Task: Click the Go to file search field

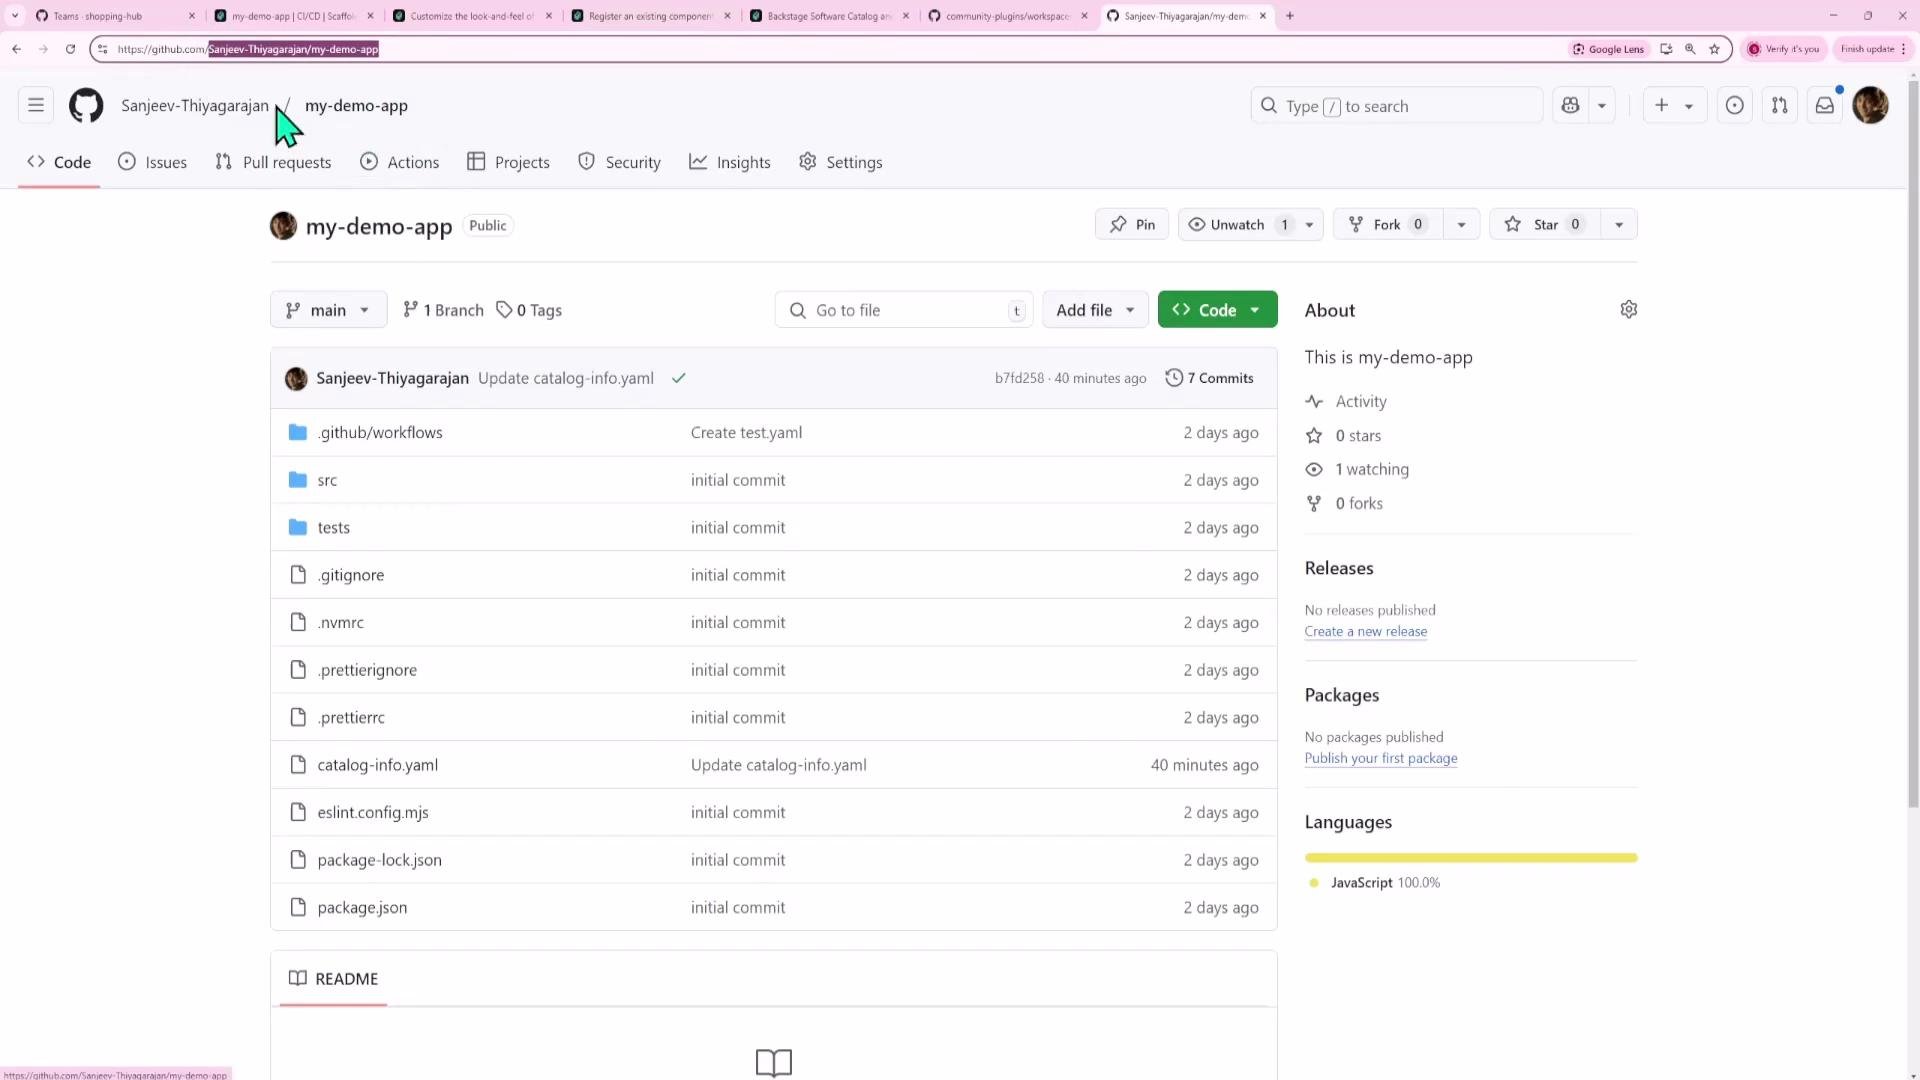Action: pyautogui.click(x=904, y=310)
